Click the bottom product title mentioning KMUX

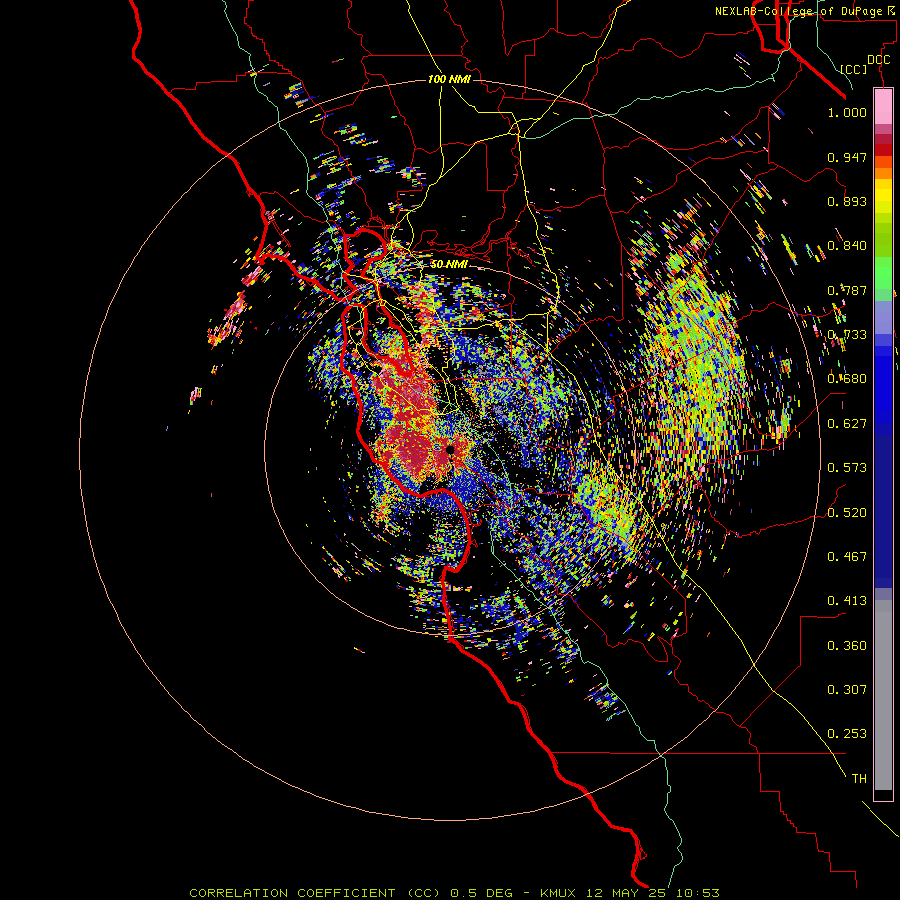(x=454, y=893)
